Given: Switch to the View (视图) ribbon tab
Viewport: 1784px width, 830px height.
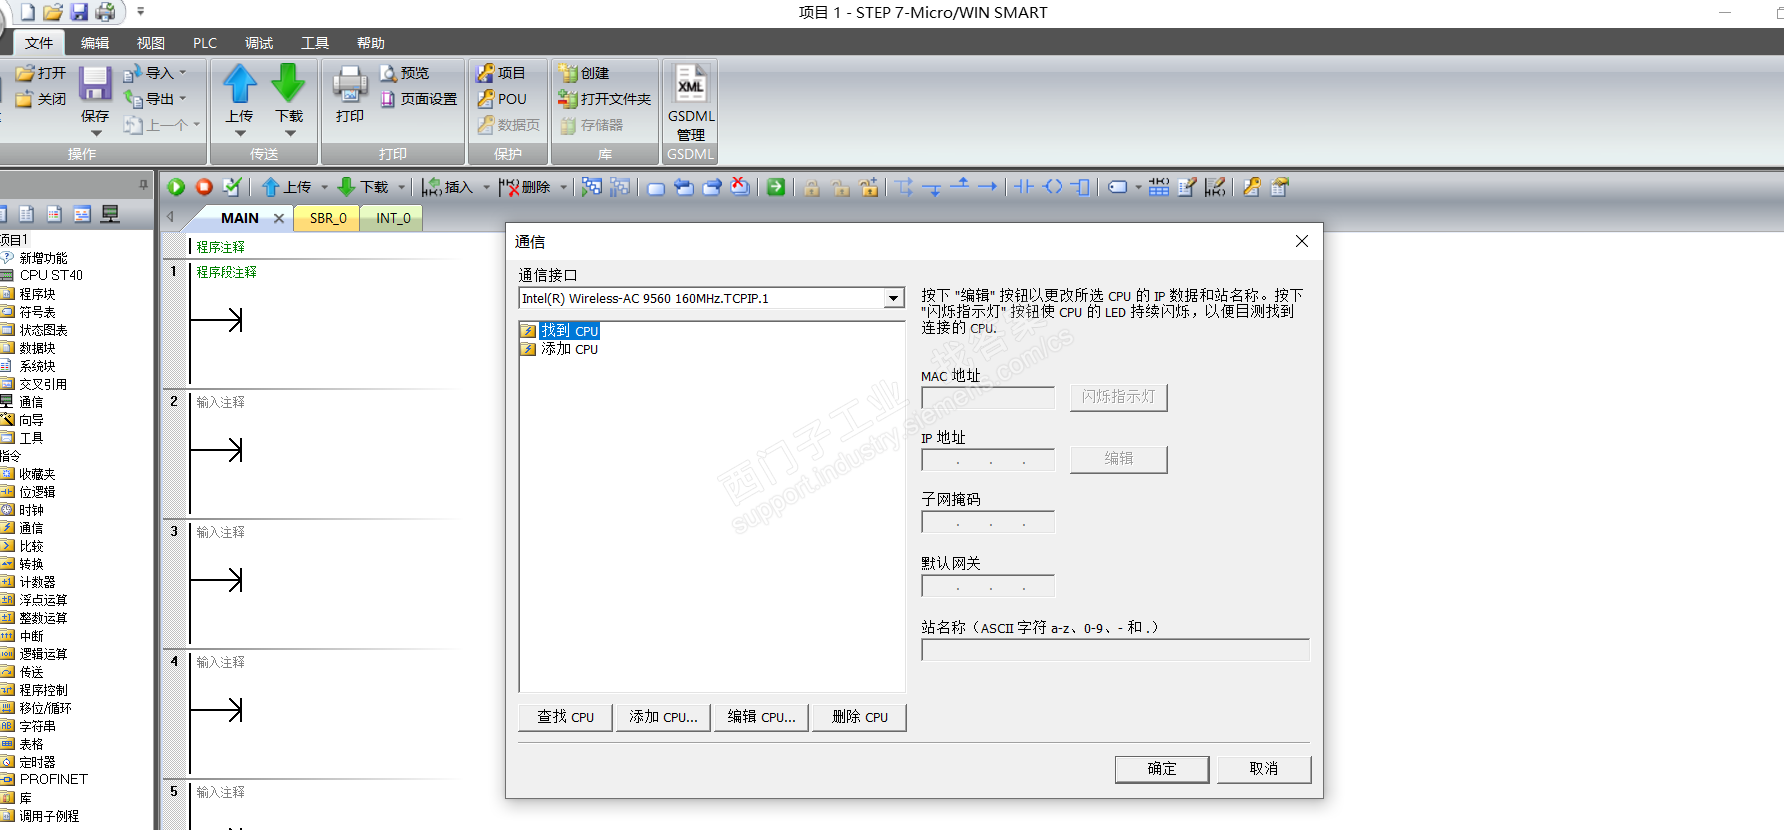Looking at the screenshot, I should [x=151, y=43].
